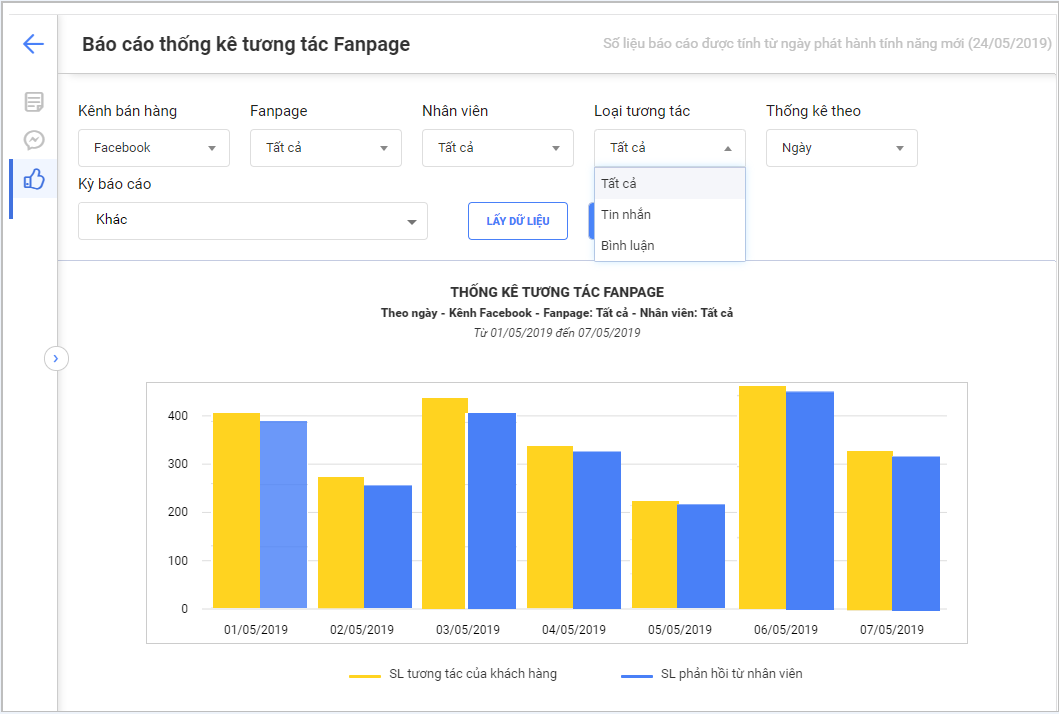The image size is (1059, 714).
Task: Open the Thống kê theo dropdown
Action: tap(842, 148)
